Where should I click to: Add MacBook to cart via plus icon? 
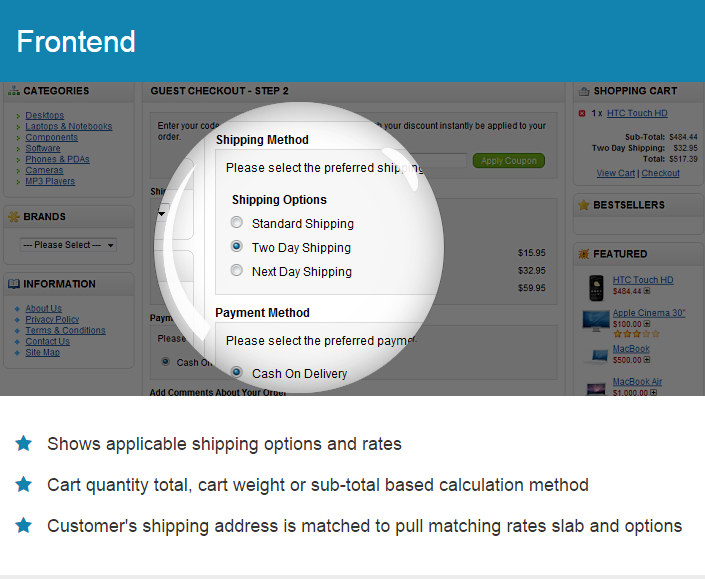pos(647,360)
